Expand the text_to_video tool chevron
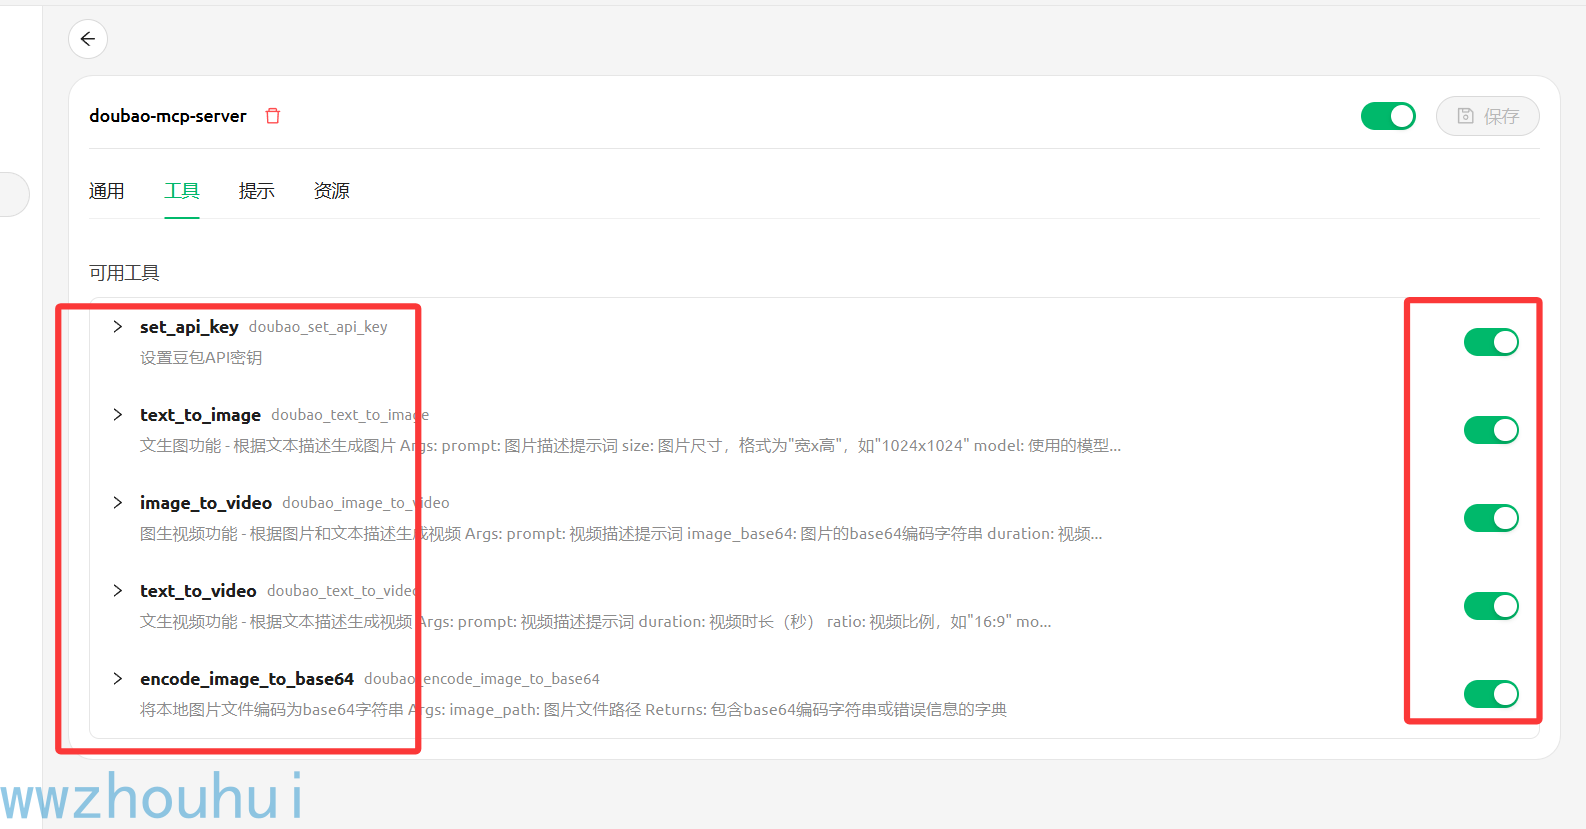Image resolution: width=1586 pixels, height=829 pixels. 118,591
